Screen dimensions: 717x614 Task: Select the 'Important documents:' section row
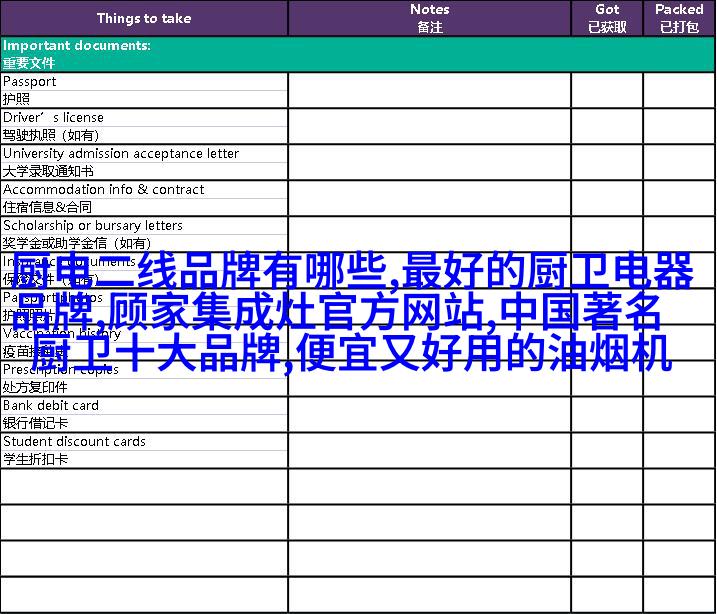click(x=358, y=54)
